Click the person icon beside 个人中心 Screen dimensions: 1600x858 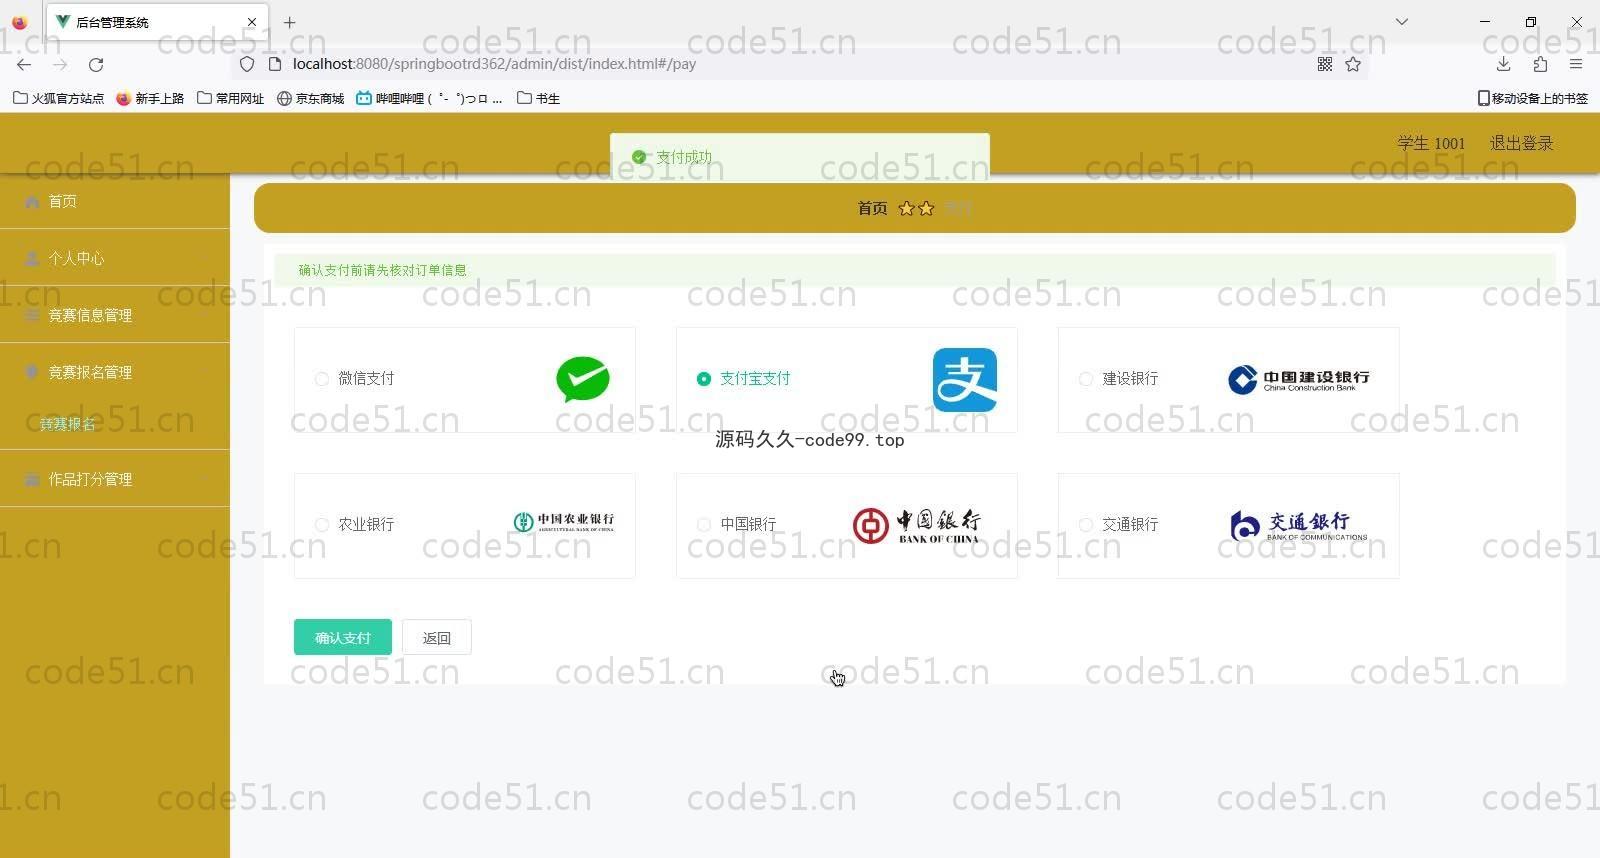point(32,258)
